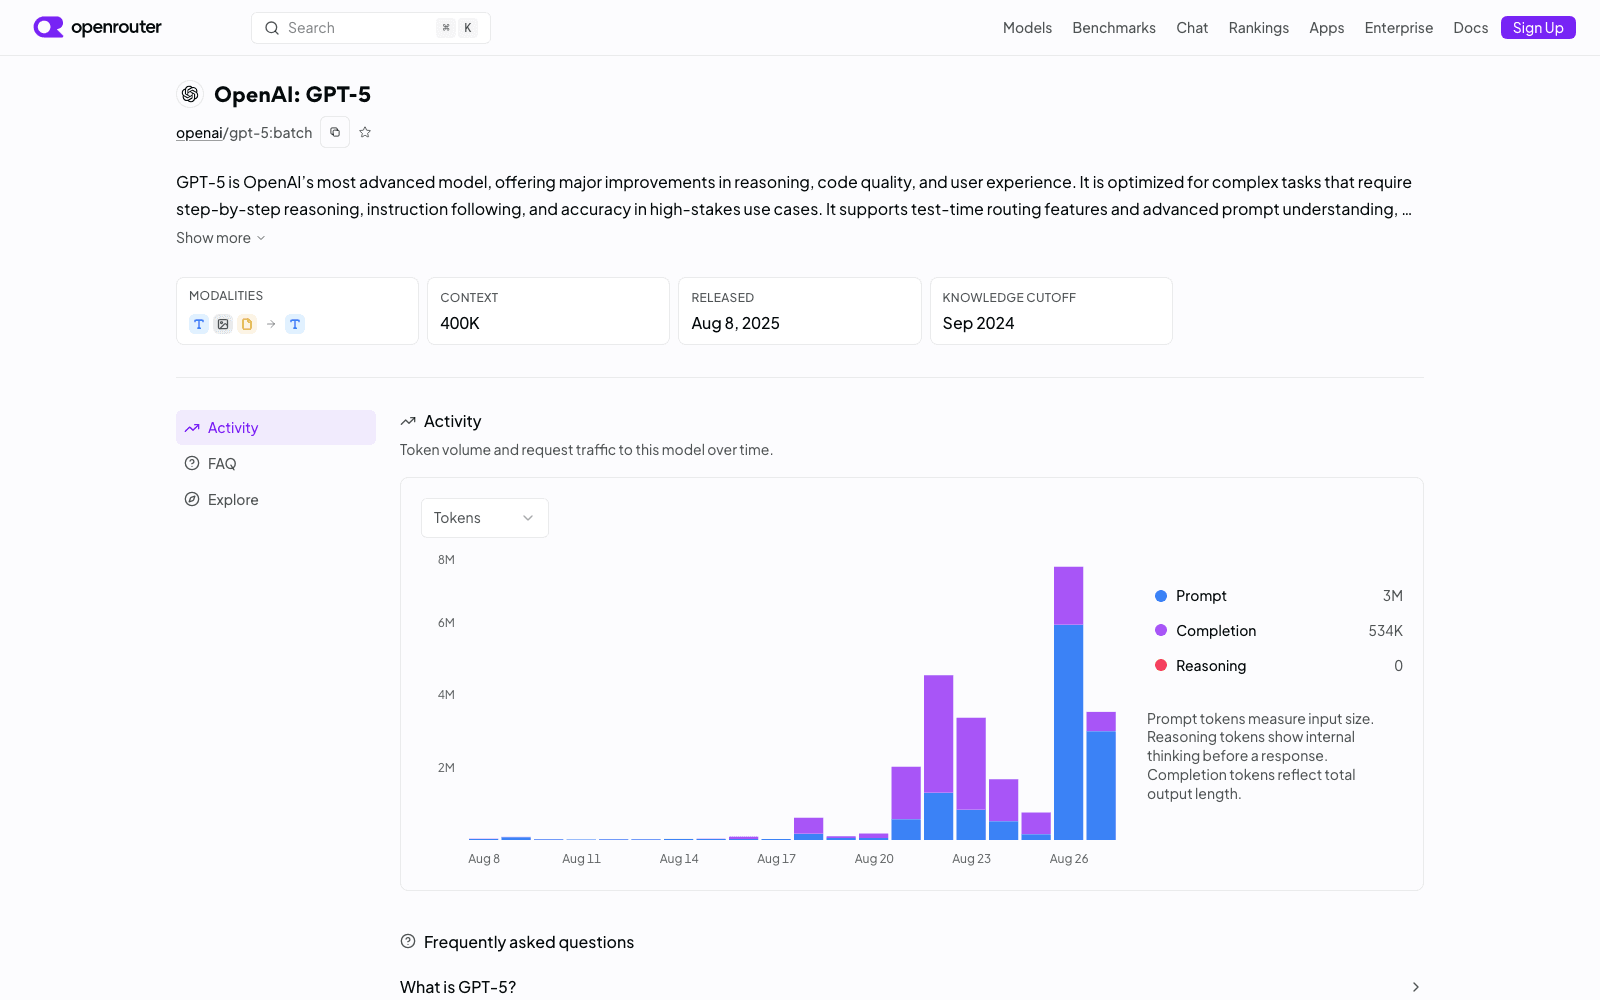
Task: Click the OpenAI logo beside GPT-5 title
Action: coord(190,94)
